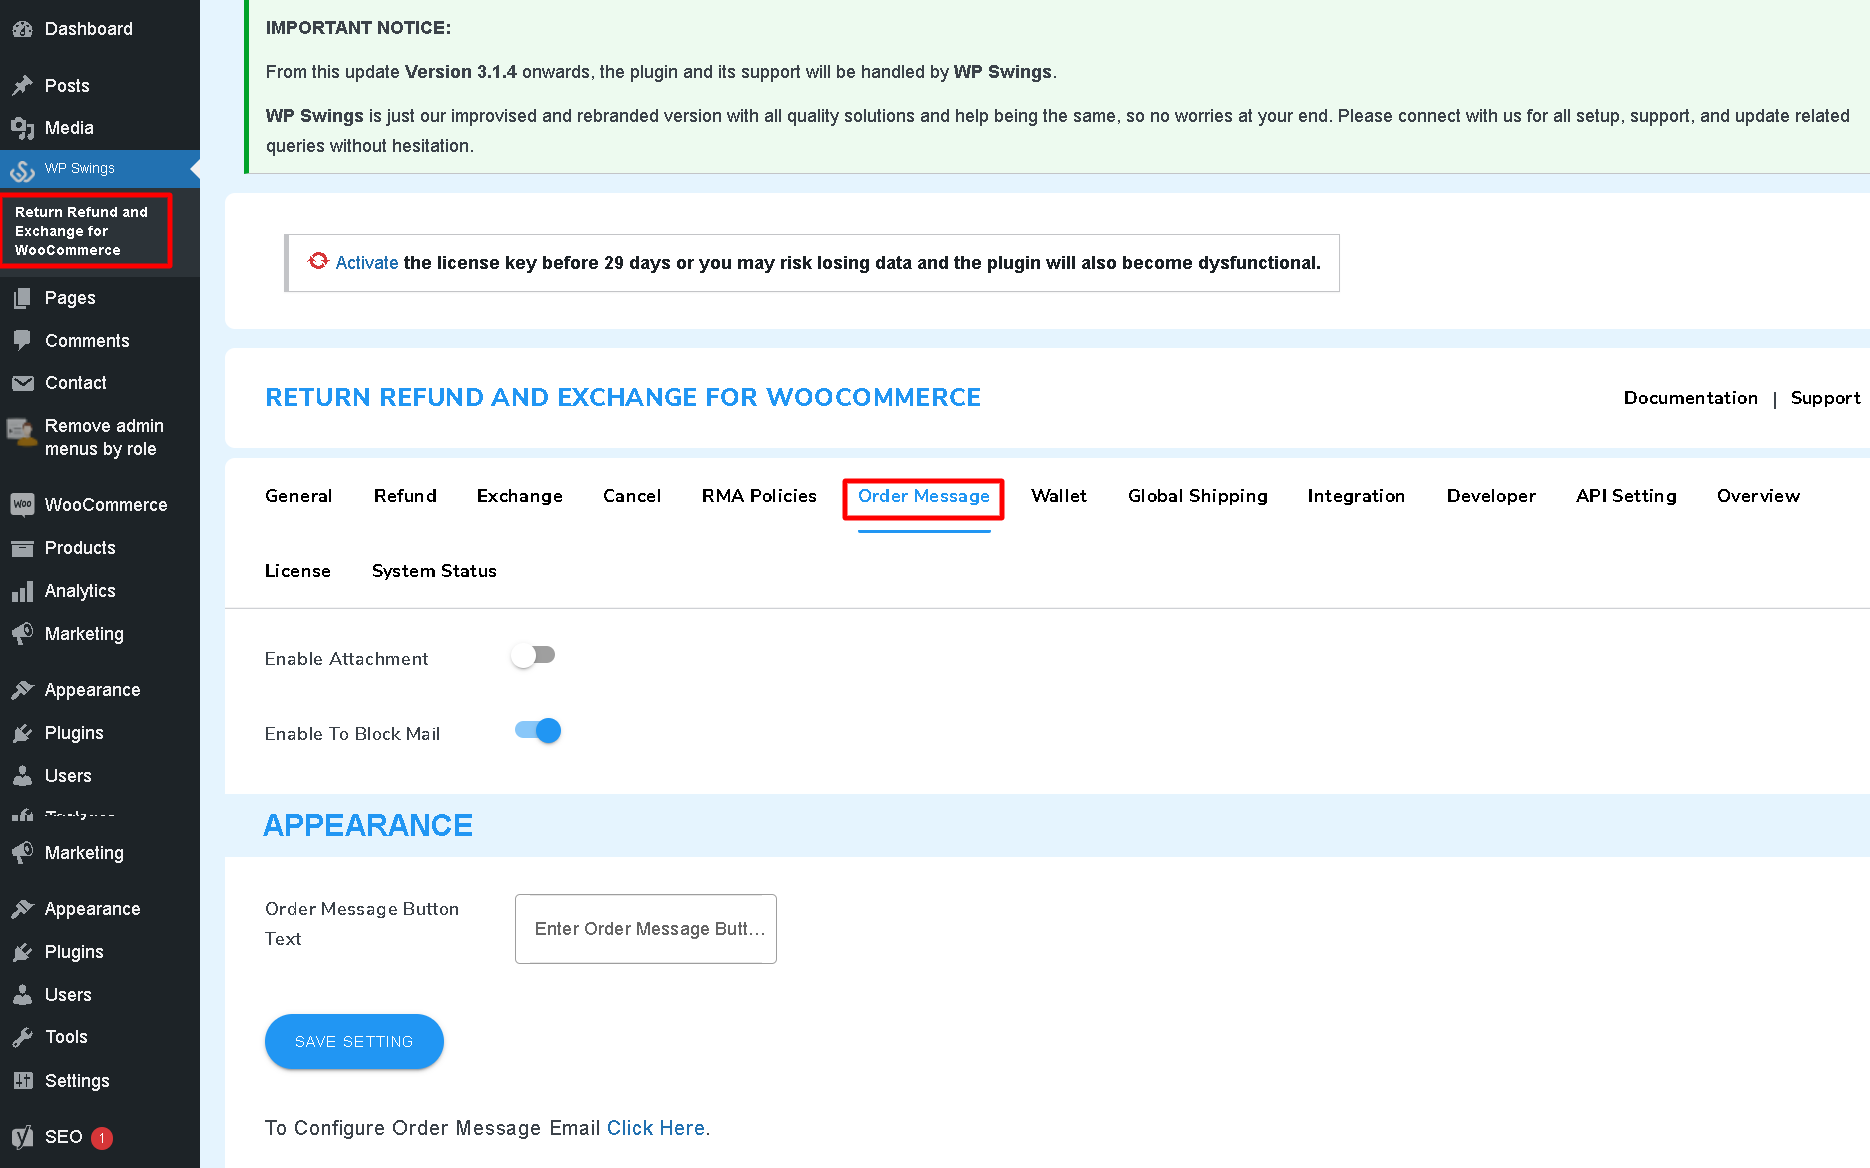The width and height of the screenshot is (1870, 1168).
Task: View the Overview tab
Action: click(1758, 496)
